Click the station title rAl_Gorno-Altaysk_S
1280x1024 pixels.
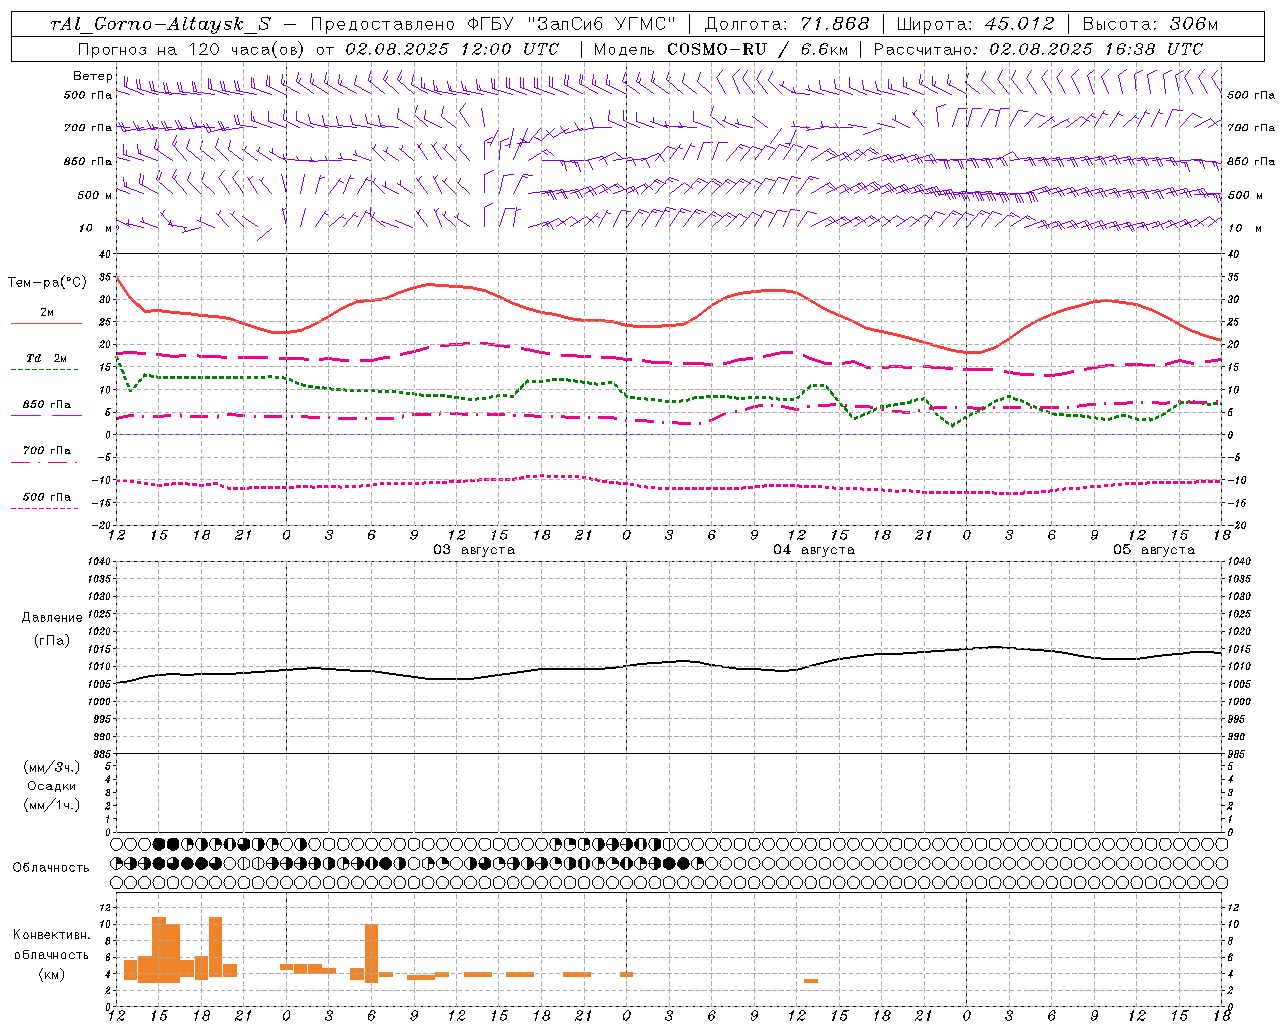click(x=160, y=25)
